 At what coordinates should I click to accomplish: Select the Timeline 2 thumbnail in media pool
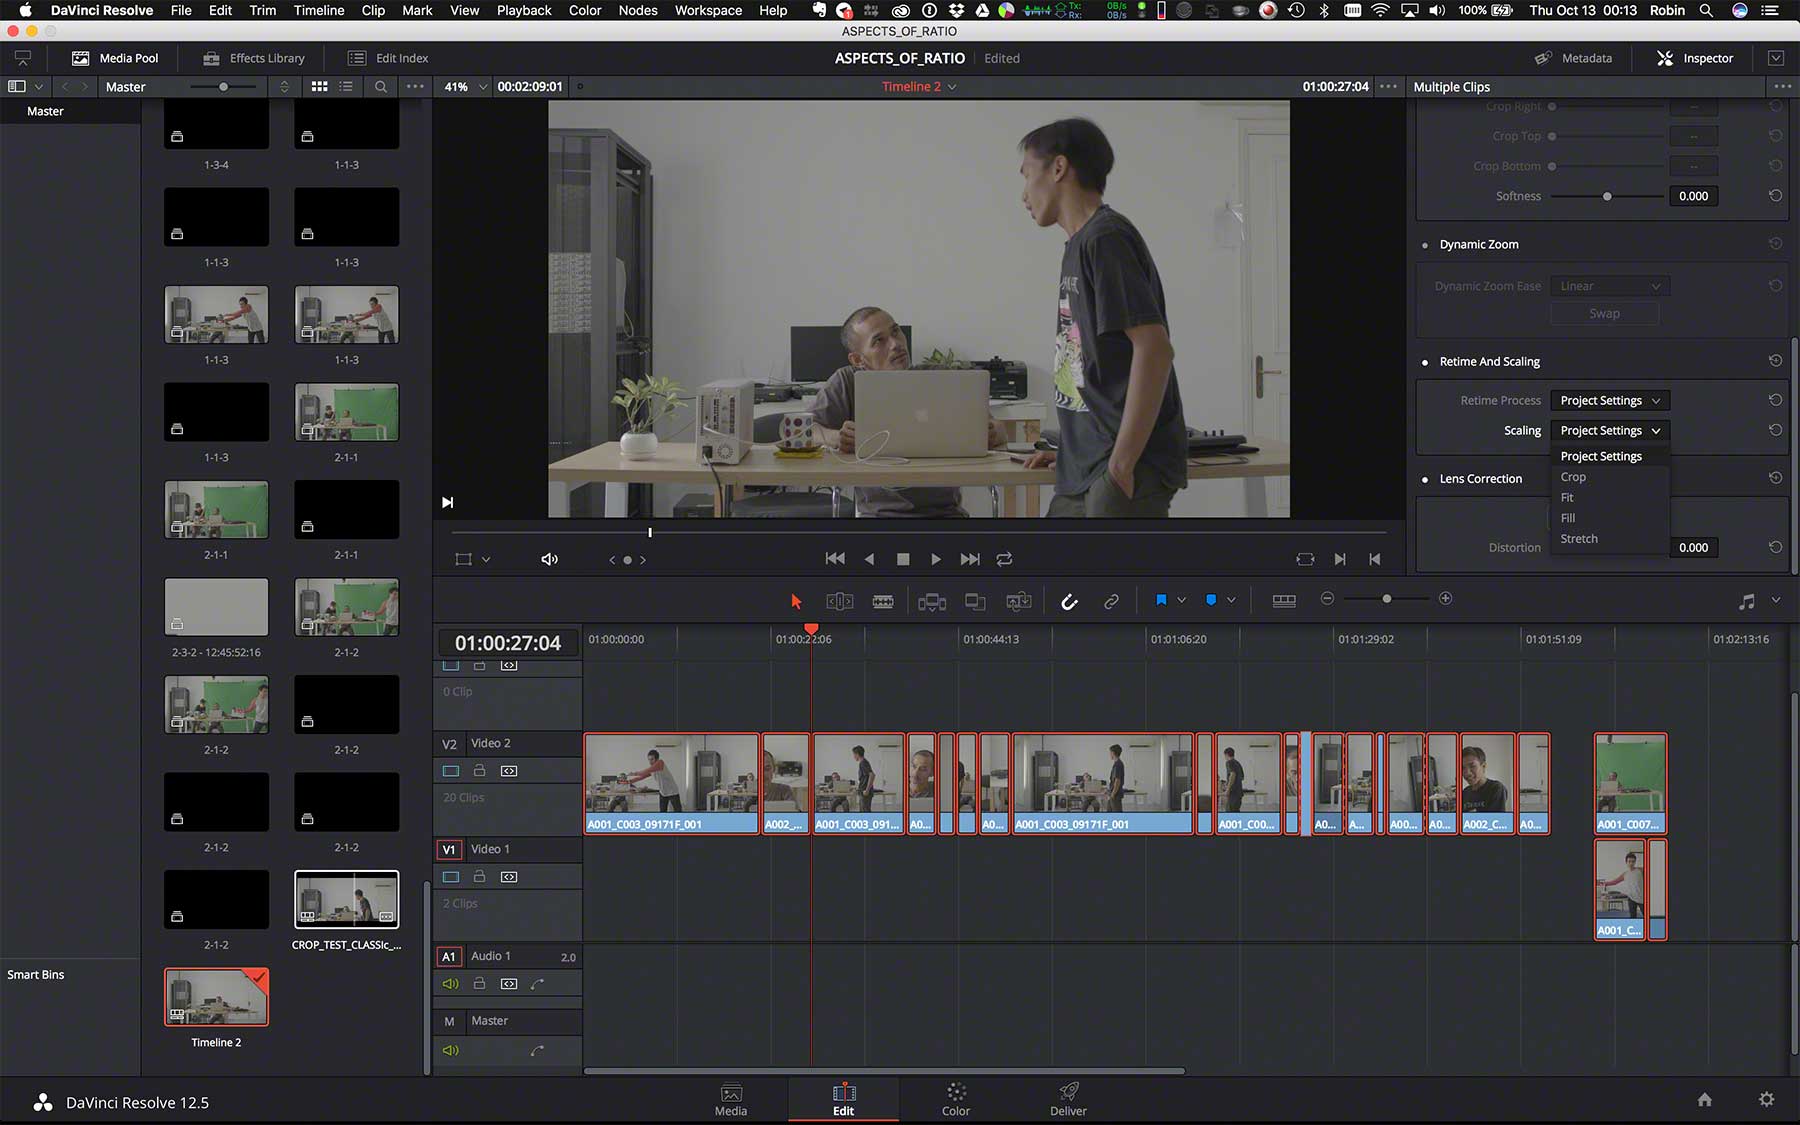[x=216, y=997]
